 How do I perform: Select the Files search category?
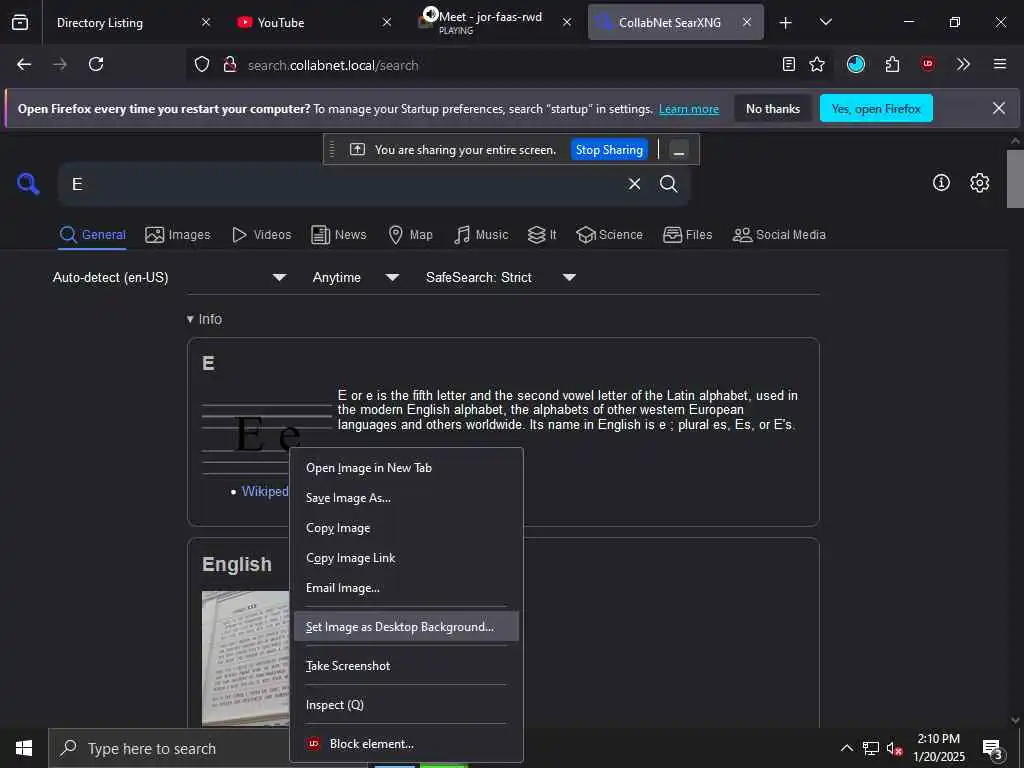[x=687, y=235]
